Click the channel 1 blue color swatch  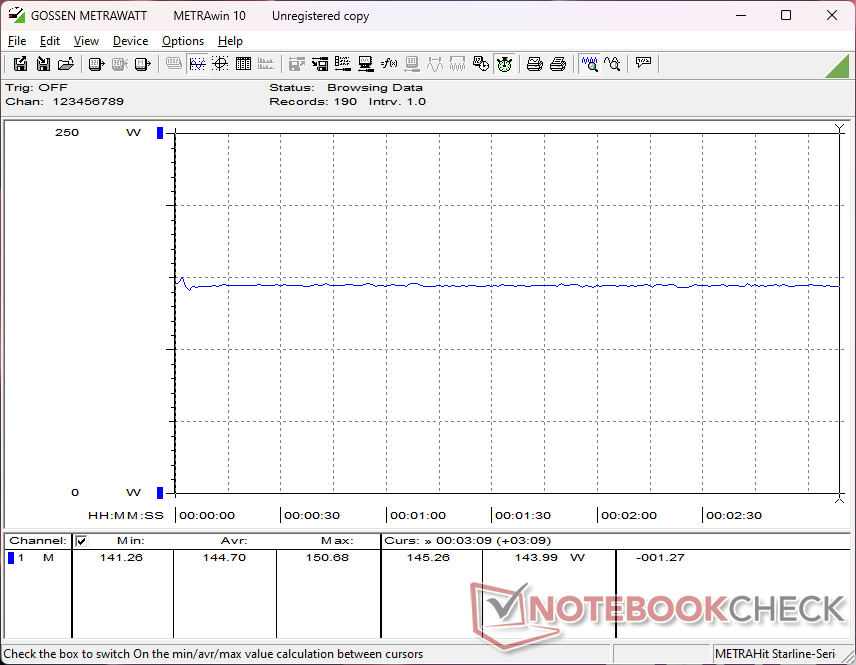tap(11, 558)
